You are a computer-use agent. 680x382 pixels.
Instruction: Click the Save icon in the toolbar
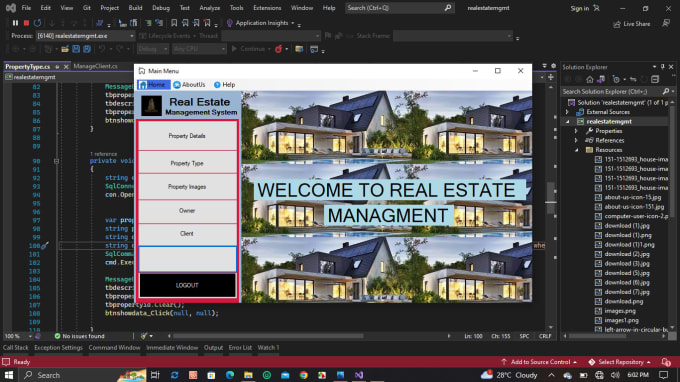(x=76, y=49)
